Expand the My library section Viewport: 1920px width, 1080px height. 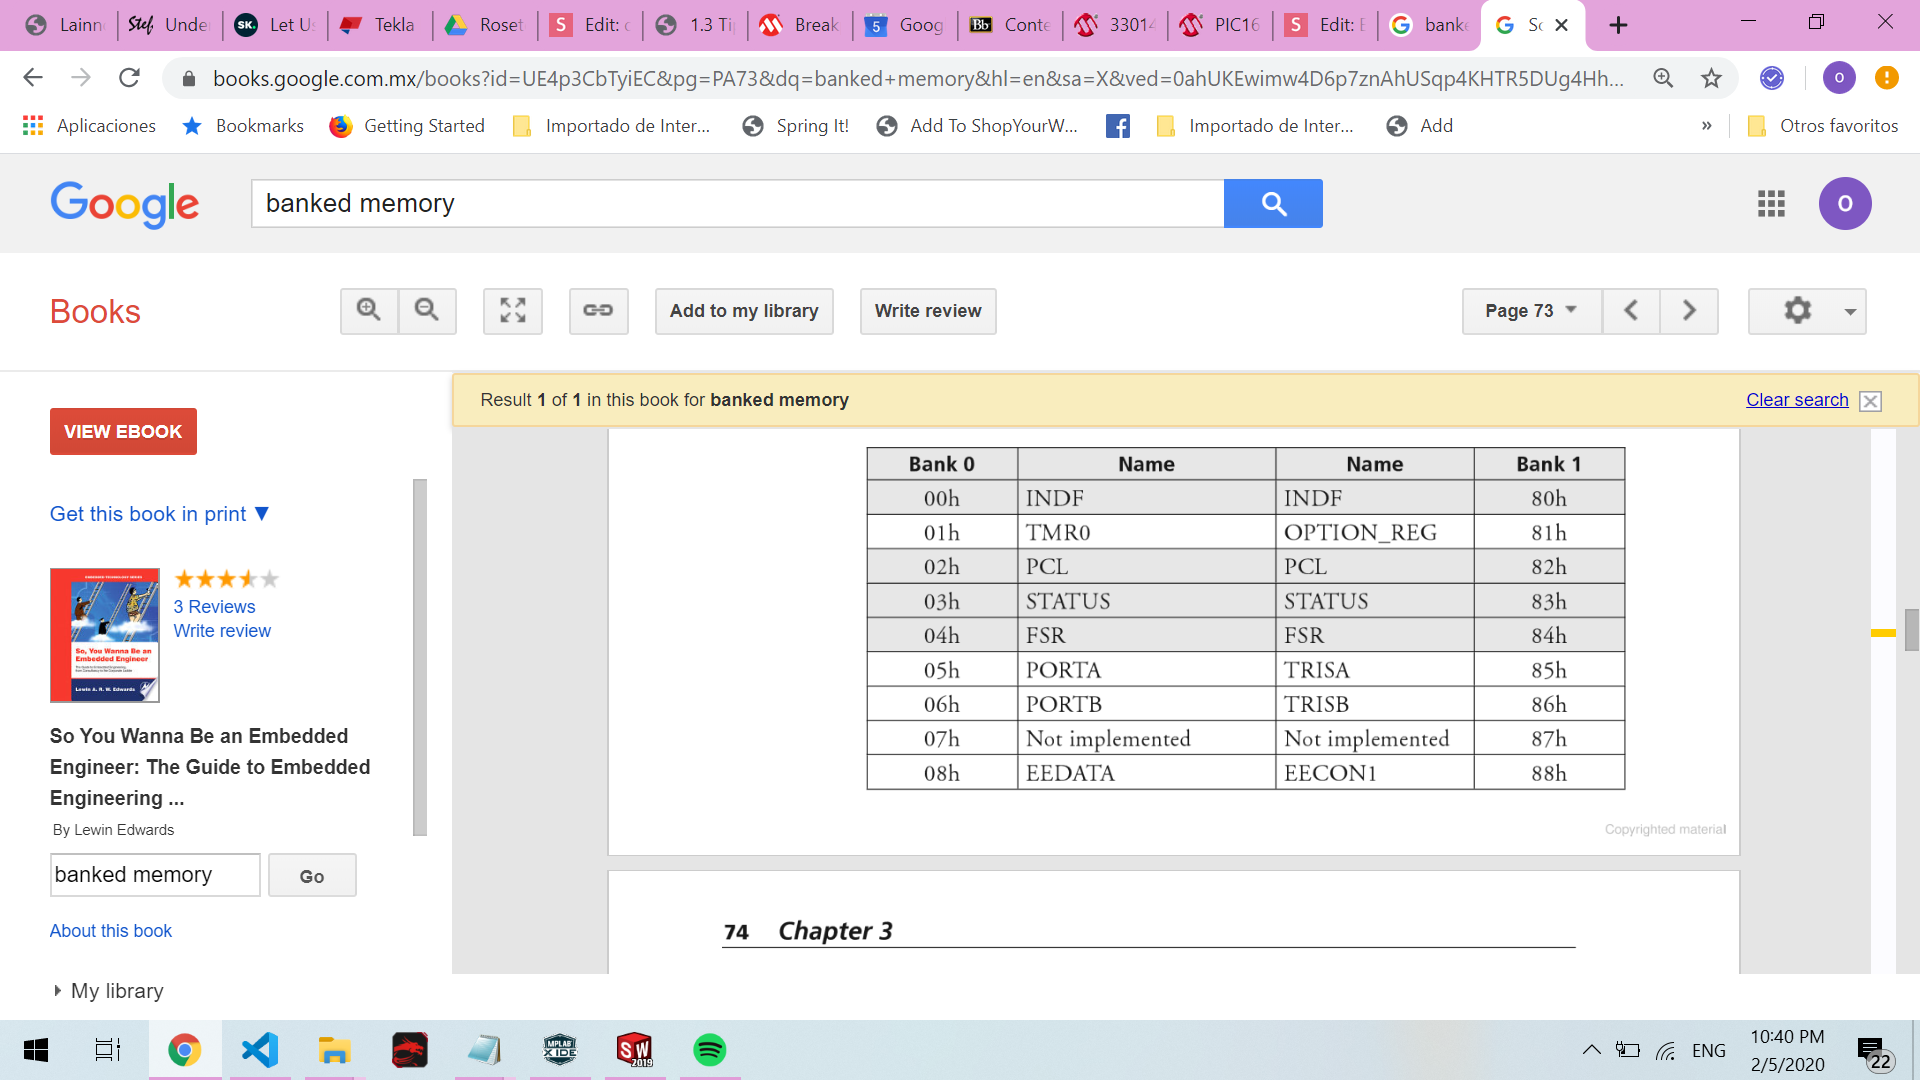[x=108, y=991]
